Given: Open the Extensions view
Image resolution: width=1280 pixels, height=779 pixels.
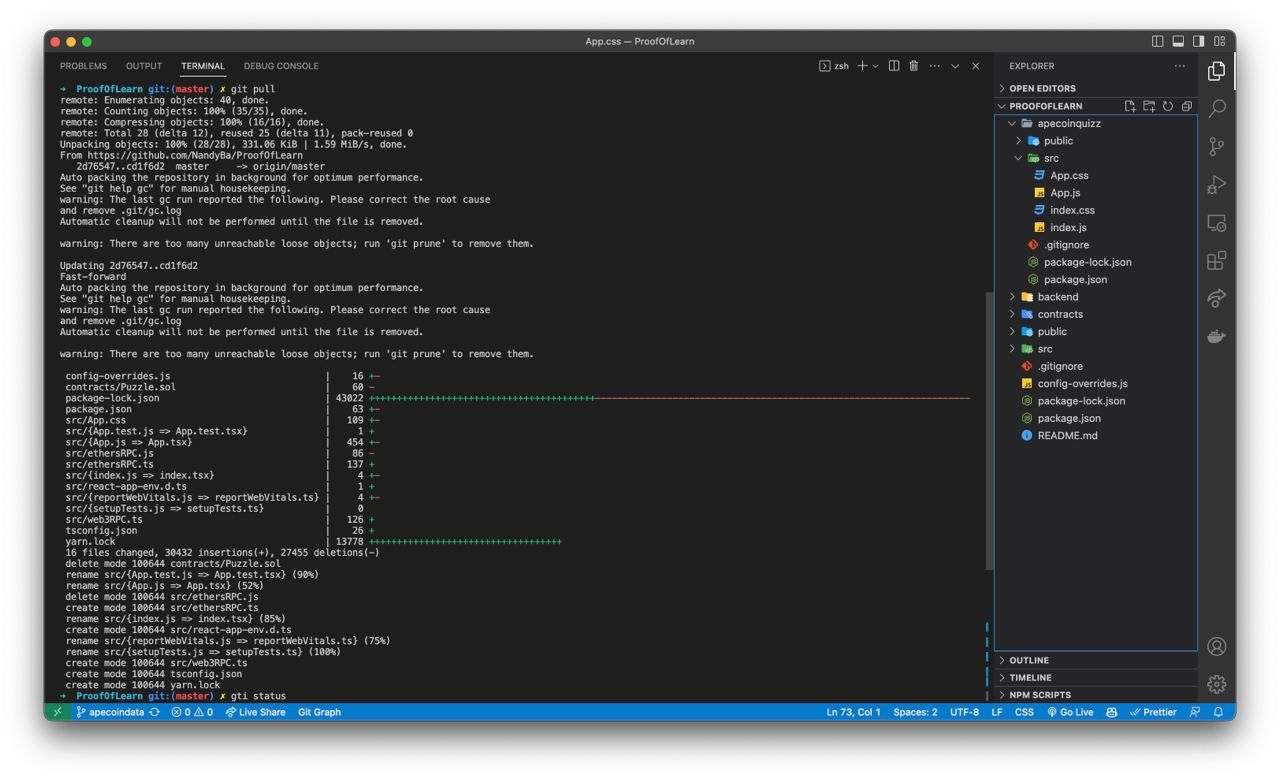Looking at the screenshot, I should pyautogui.click(x=1216, y=261).
